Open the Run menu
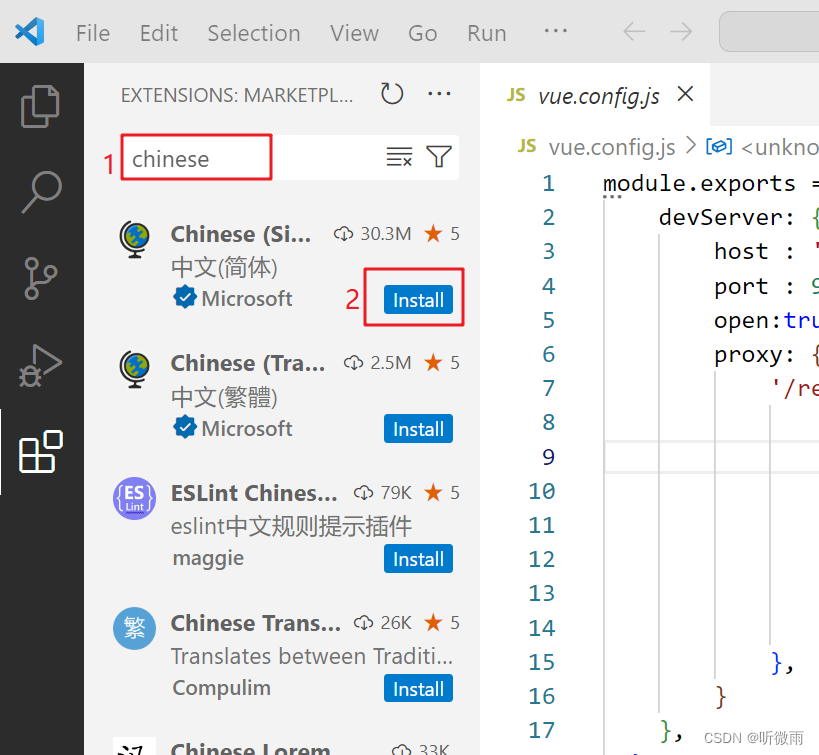The height and width of the screenshot is (755, 819). [x=487, y=33]
